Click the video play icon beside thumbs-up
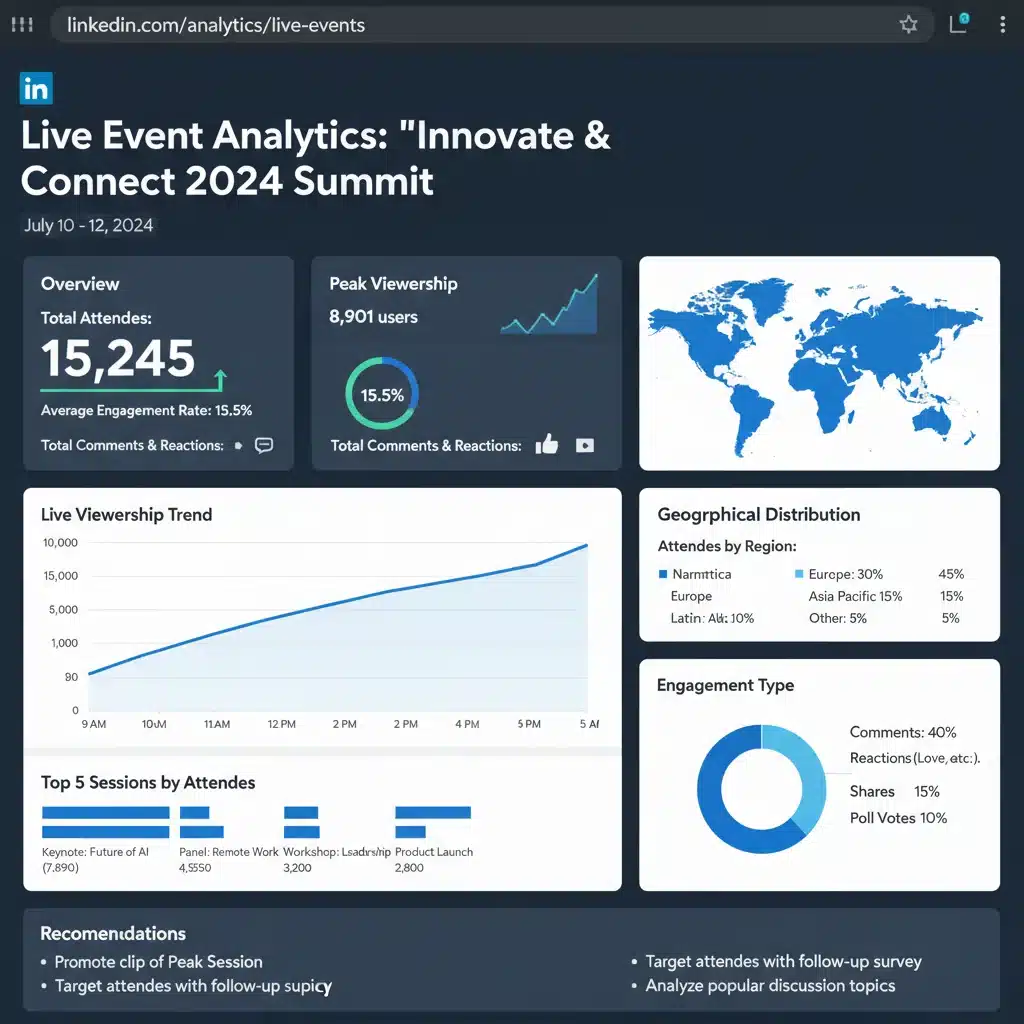Image resolution: width=1024 pixels, height=1024 pixels. pos(584,445)
